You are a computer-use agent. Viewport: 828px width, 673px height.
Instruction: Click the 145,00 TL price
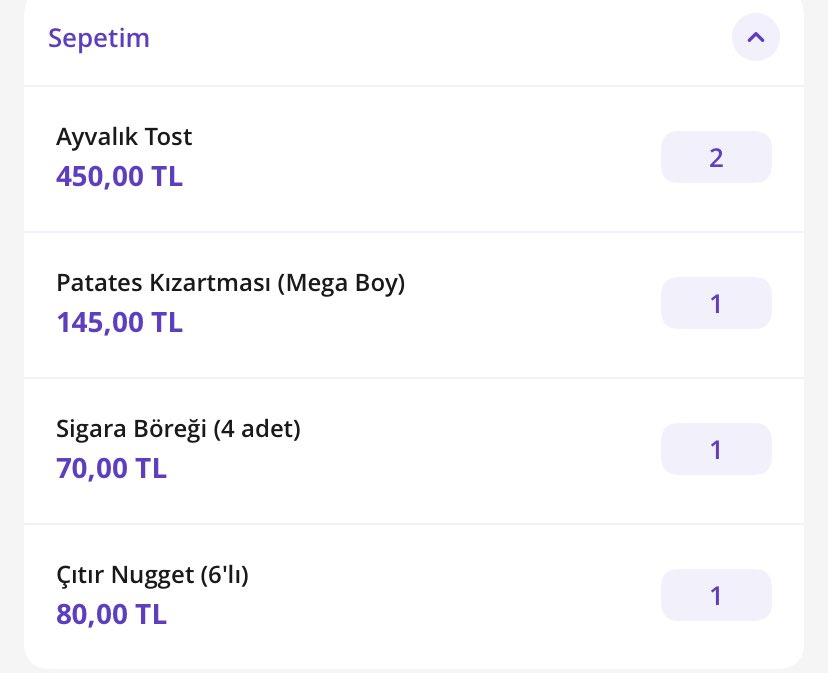119,322
